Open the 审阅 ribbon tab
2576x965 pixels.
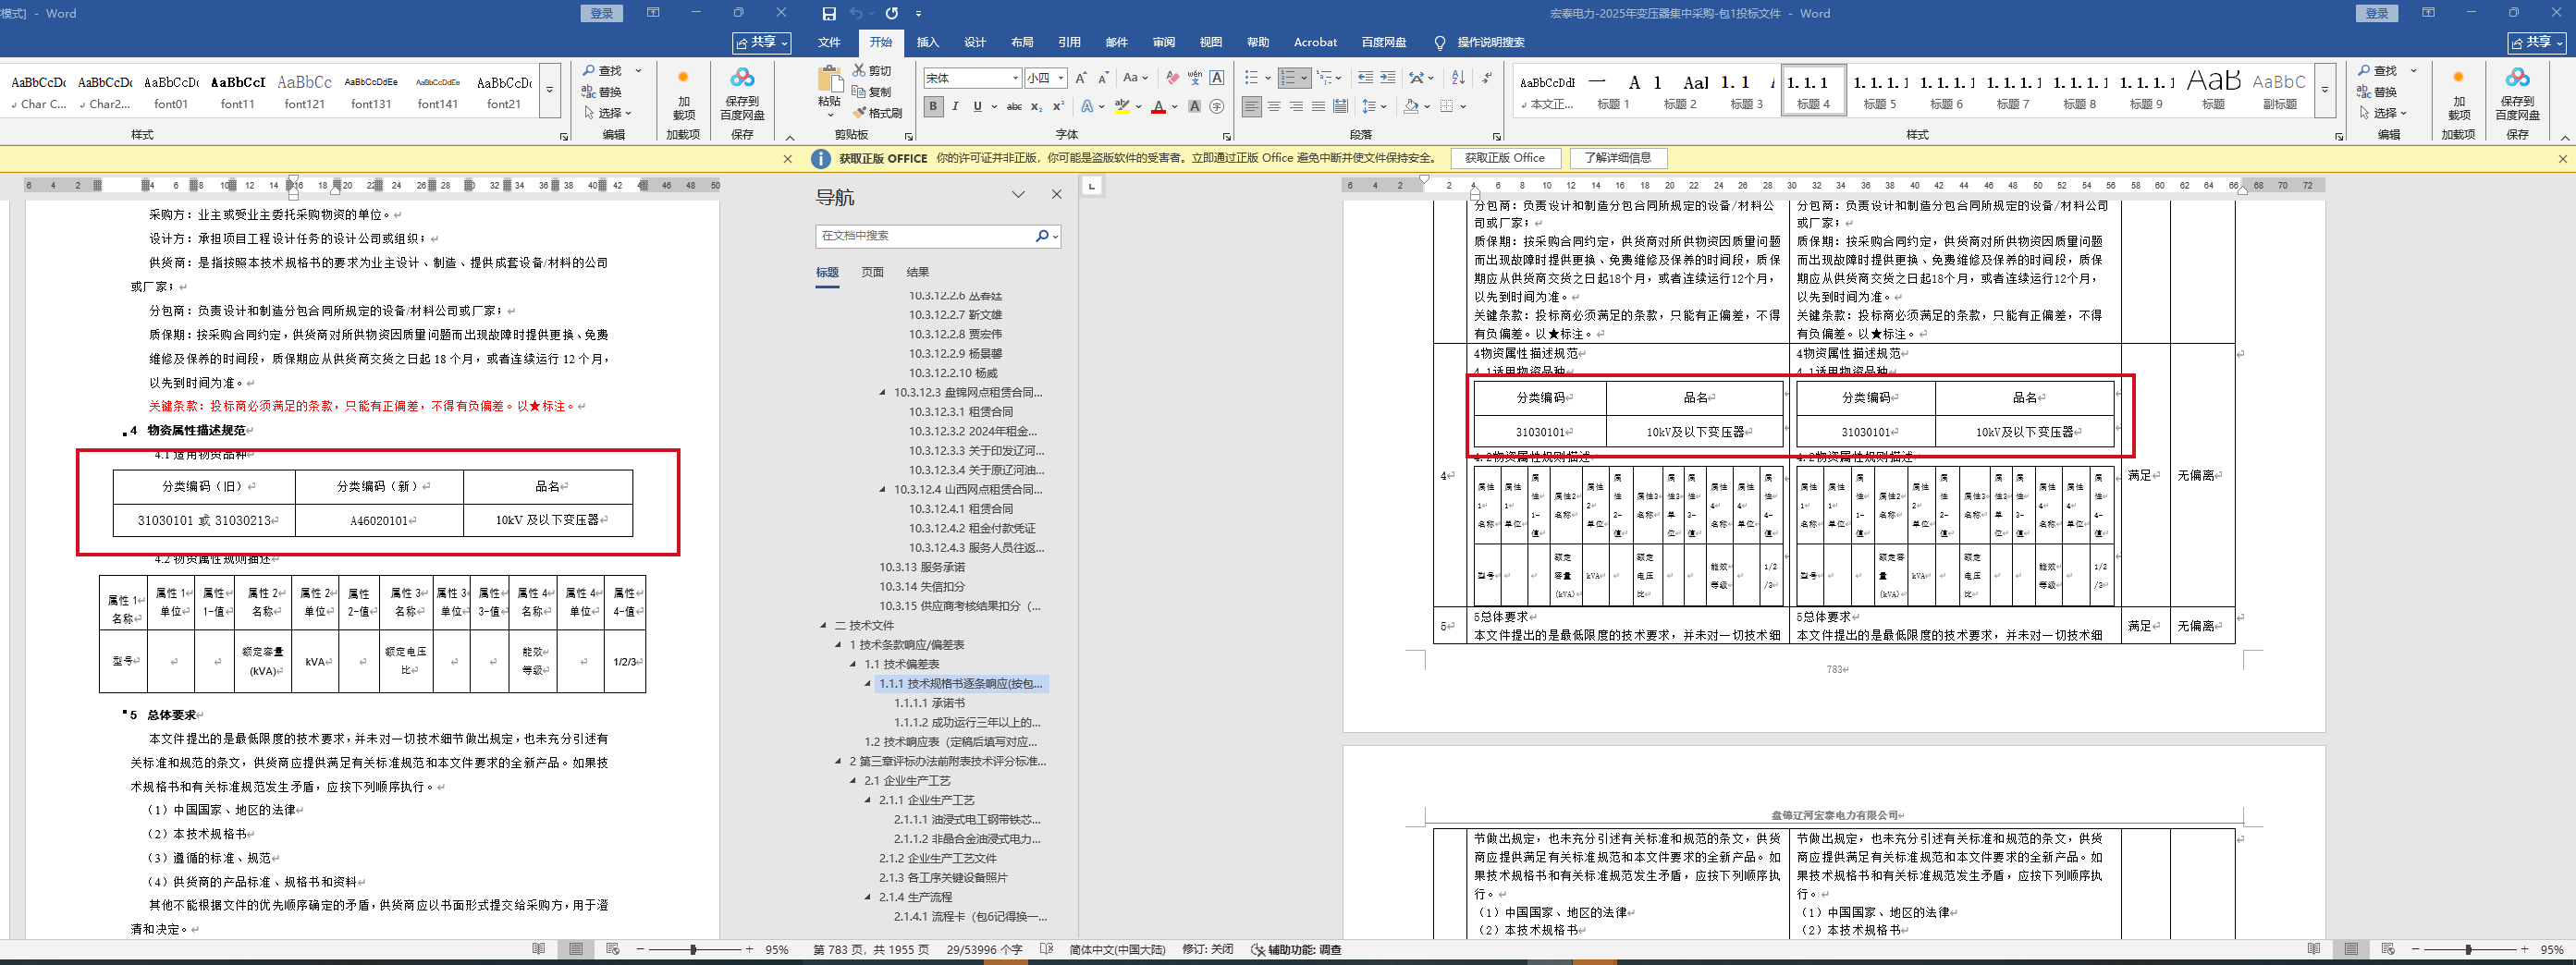coord(1164,42)
